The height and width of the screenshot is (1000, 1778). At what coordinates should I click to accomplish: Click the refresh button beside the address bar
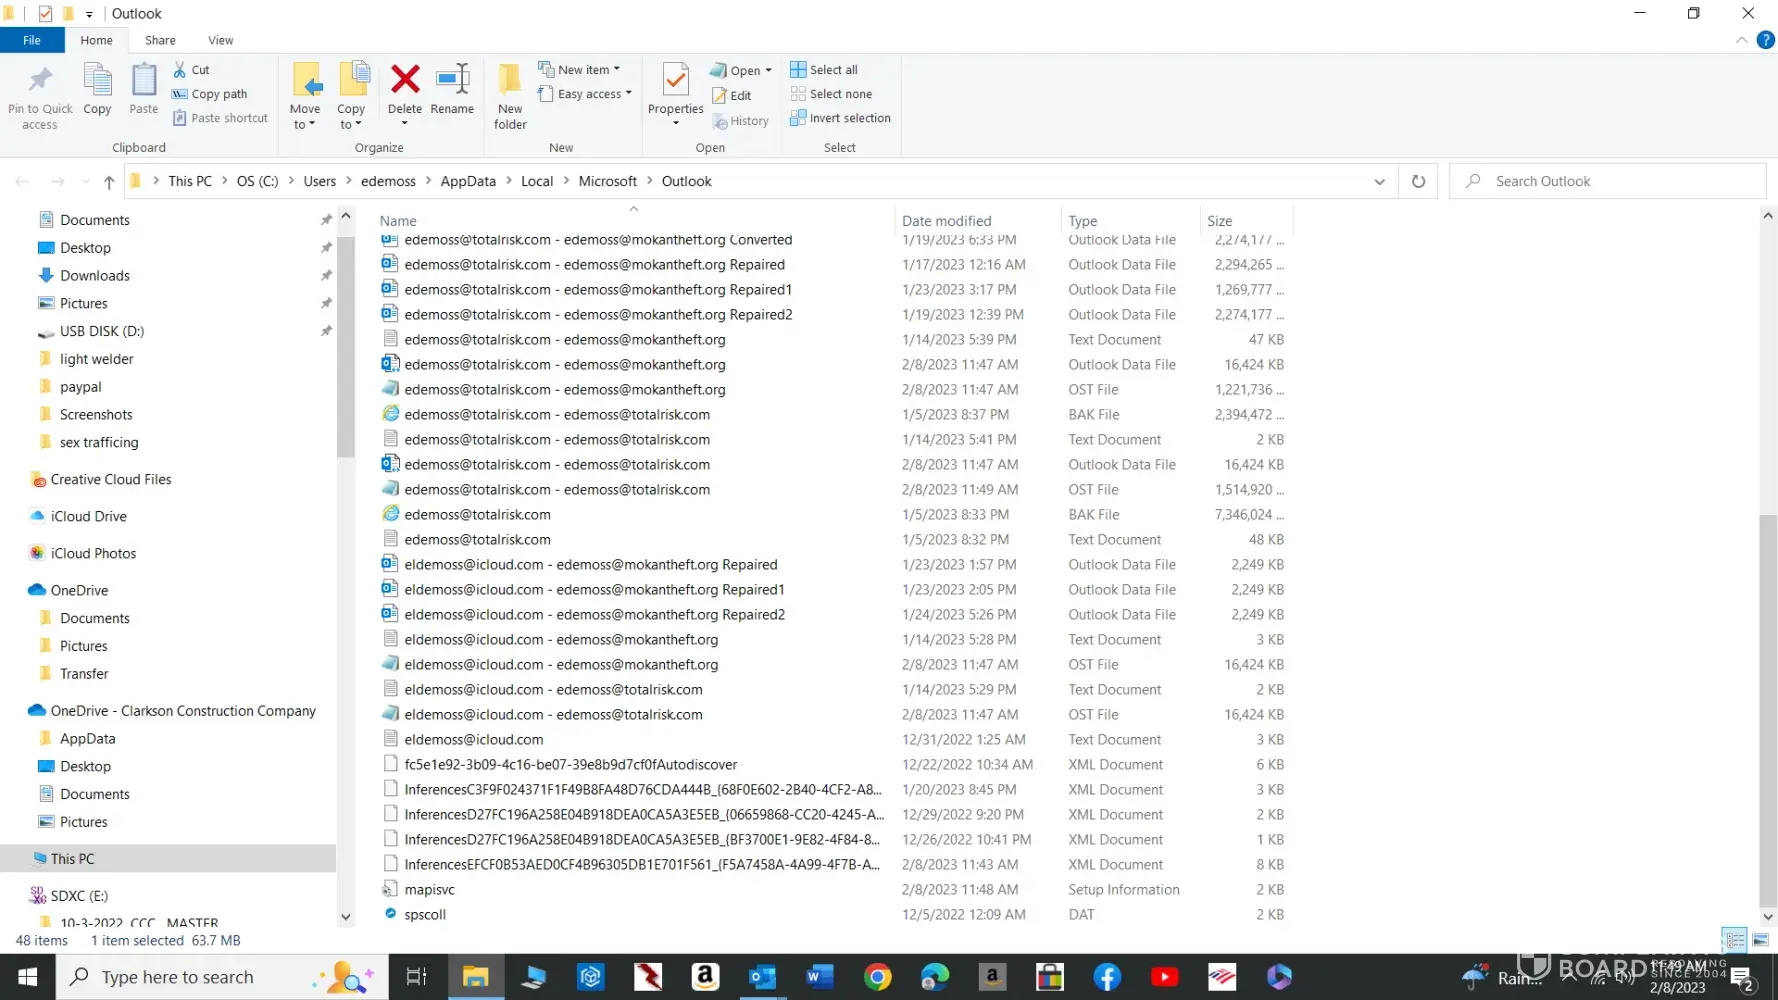point(1418,181)
